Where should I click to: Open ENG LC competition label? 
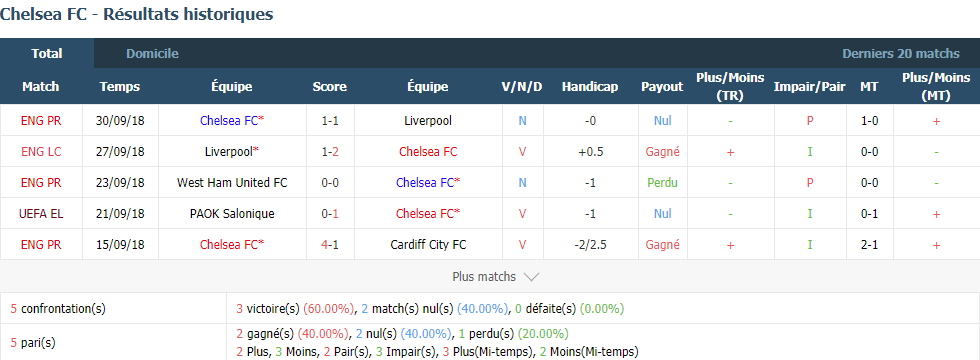[x=41, y=151]
